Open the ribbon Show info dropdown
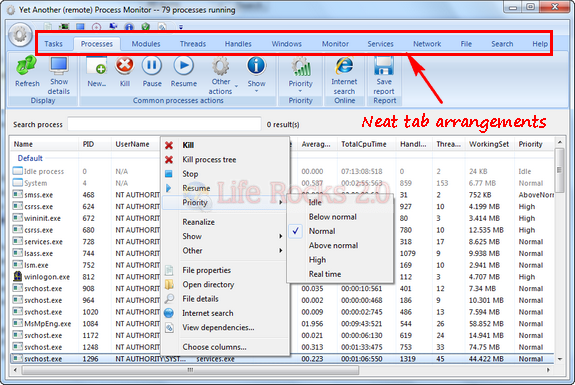 256,74
